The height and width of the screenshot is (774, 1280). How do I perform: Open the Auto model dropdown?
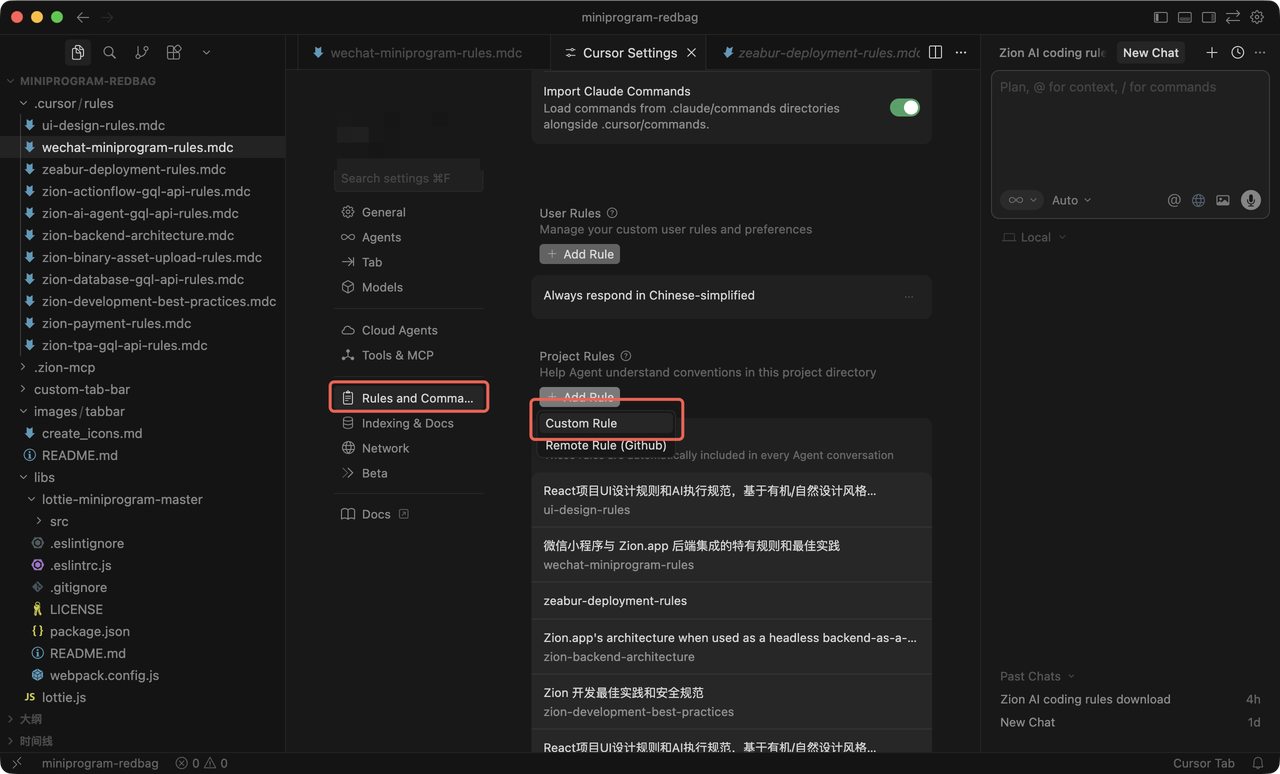[1071, 200]
